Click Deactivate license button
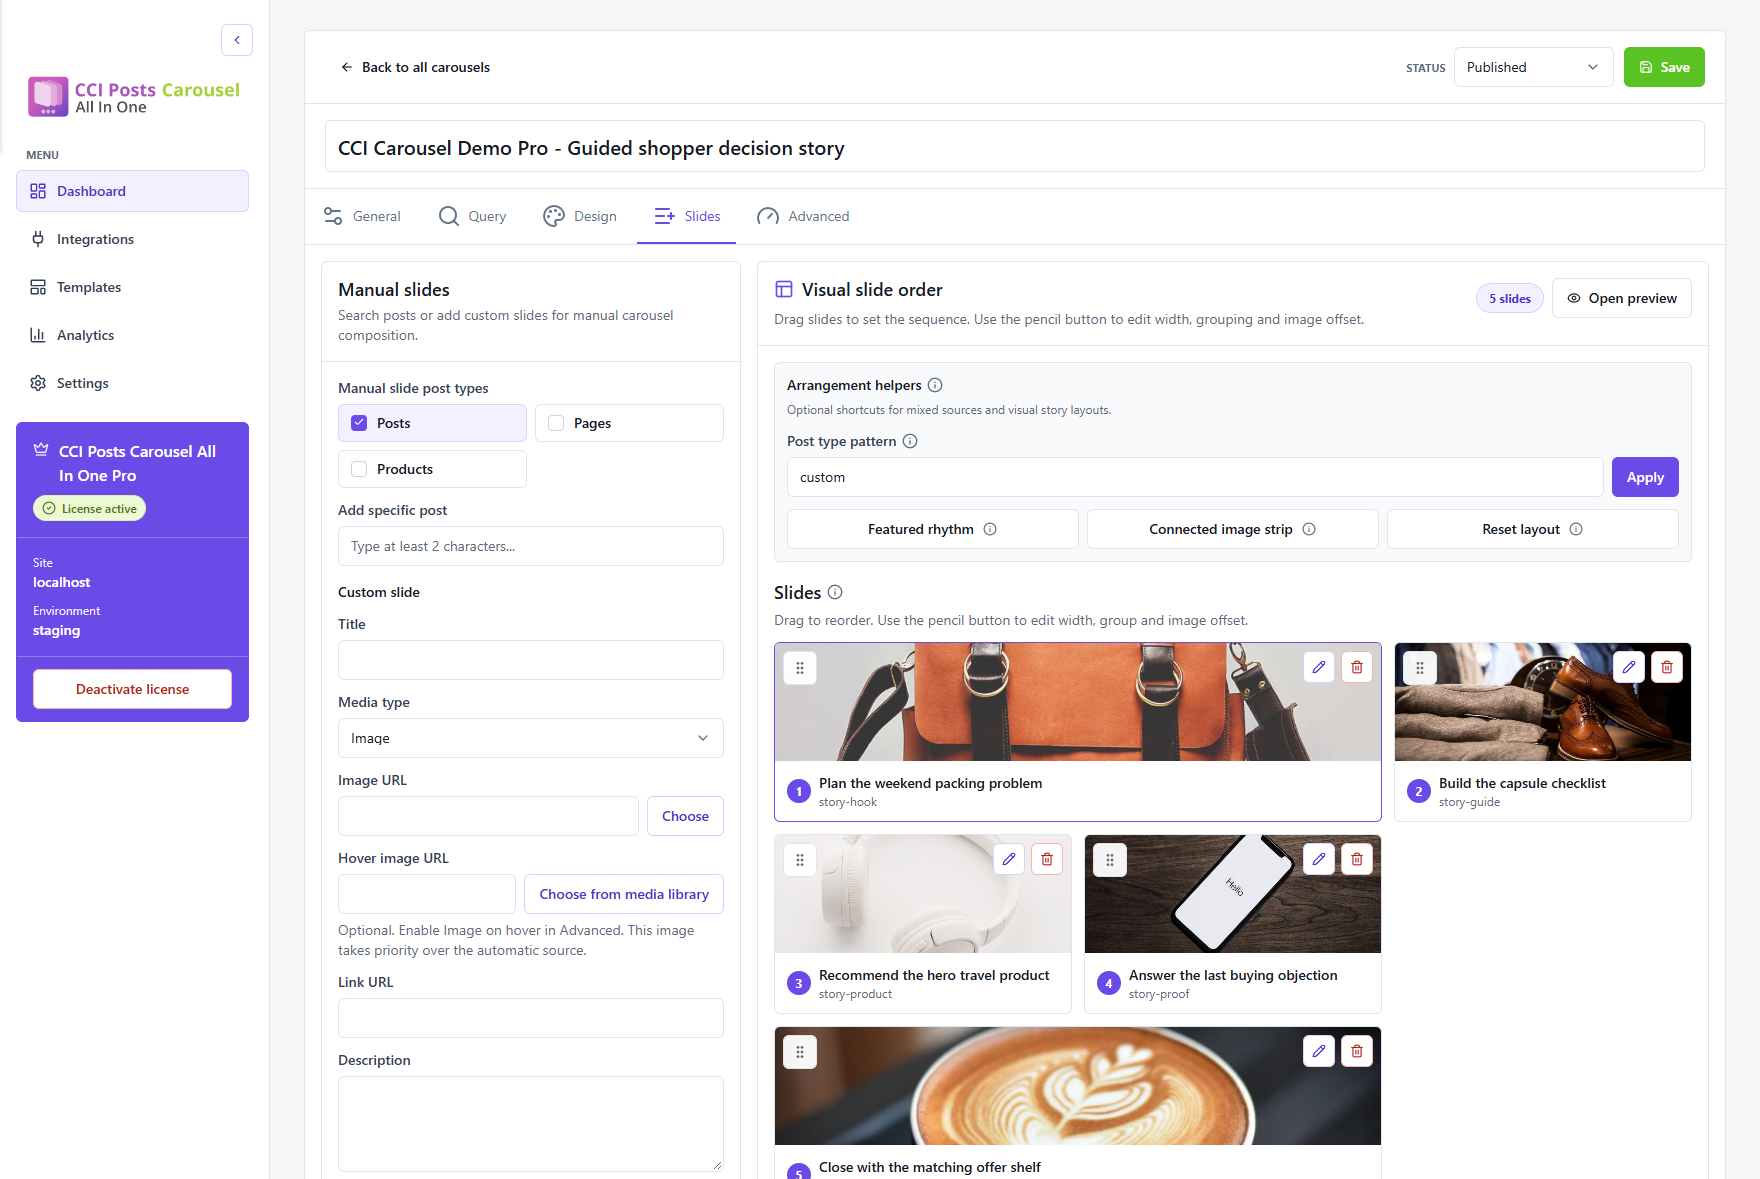 (132, 689)
